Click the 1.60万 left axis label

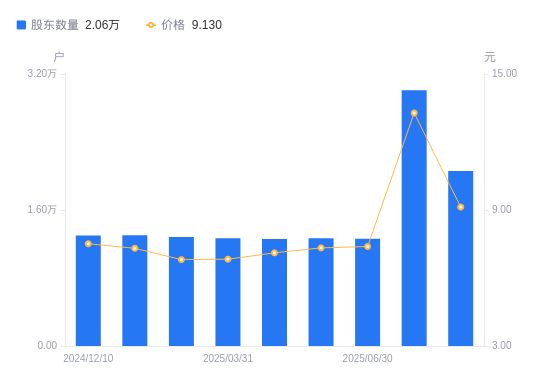pyautogui.click(x=42, y=209)
